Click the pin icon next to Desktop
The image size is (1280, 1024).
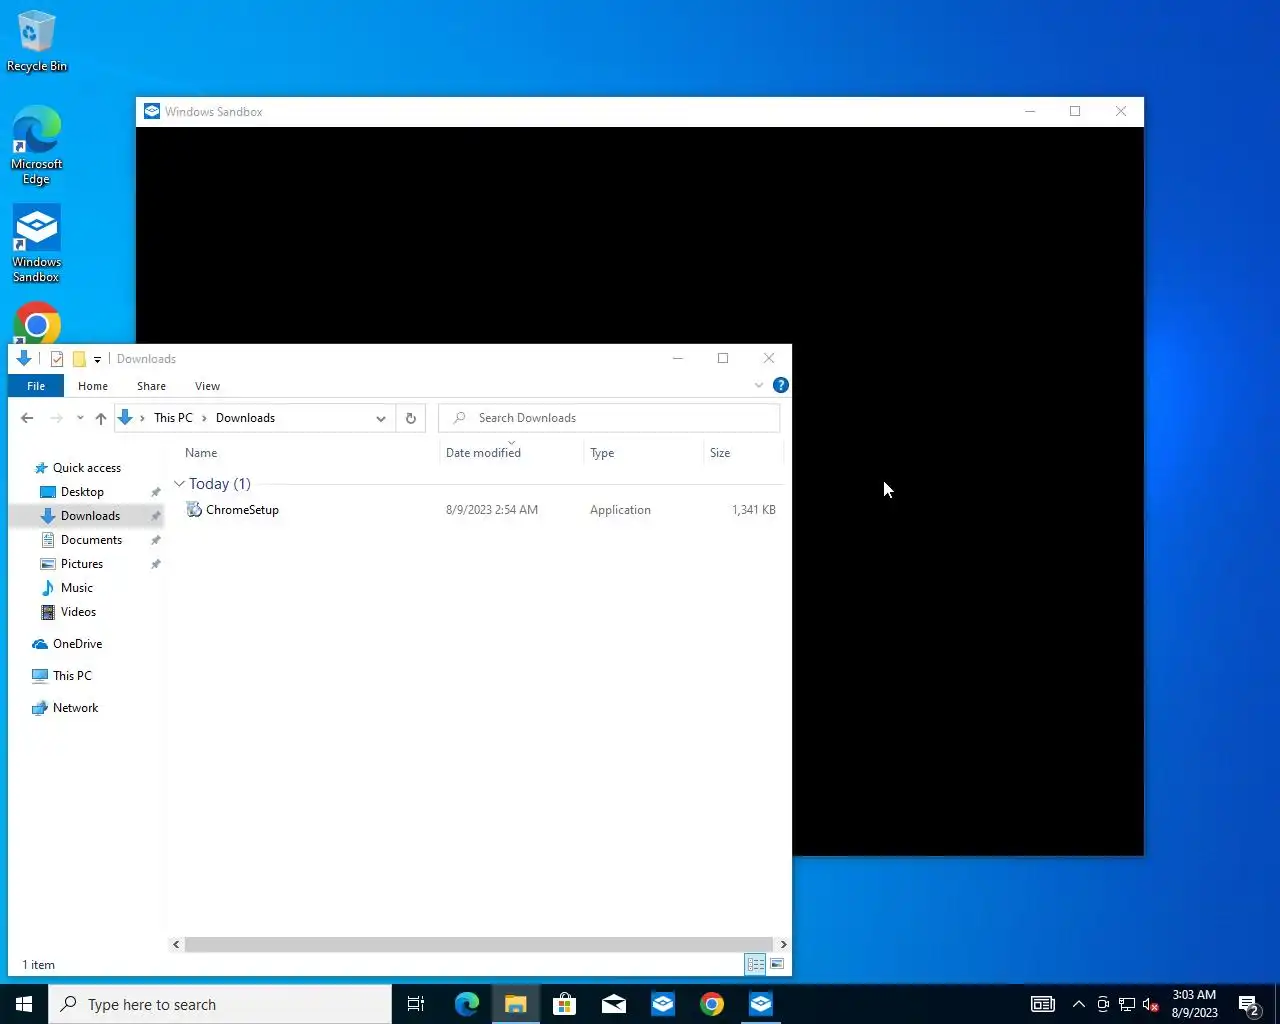(x=155, y=492)
